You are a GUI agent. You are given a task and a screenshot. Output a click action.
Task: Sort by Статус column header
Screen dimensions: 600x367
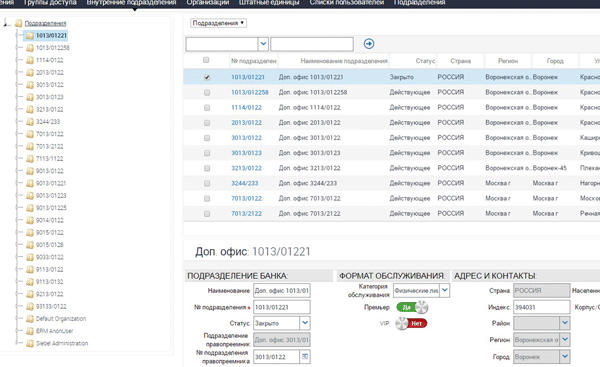coord(425,61)
